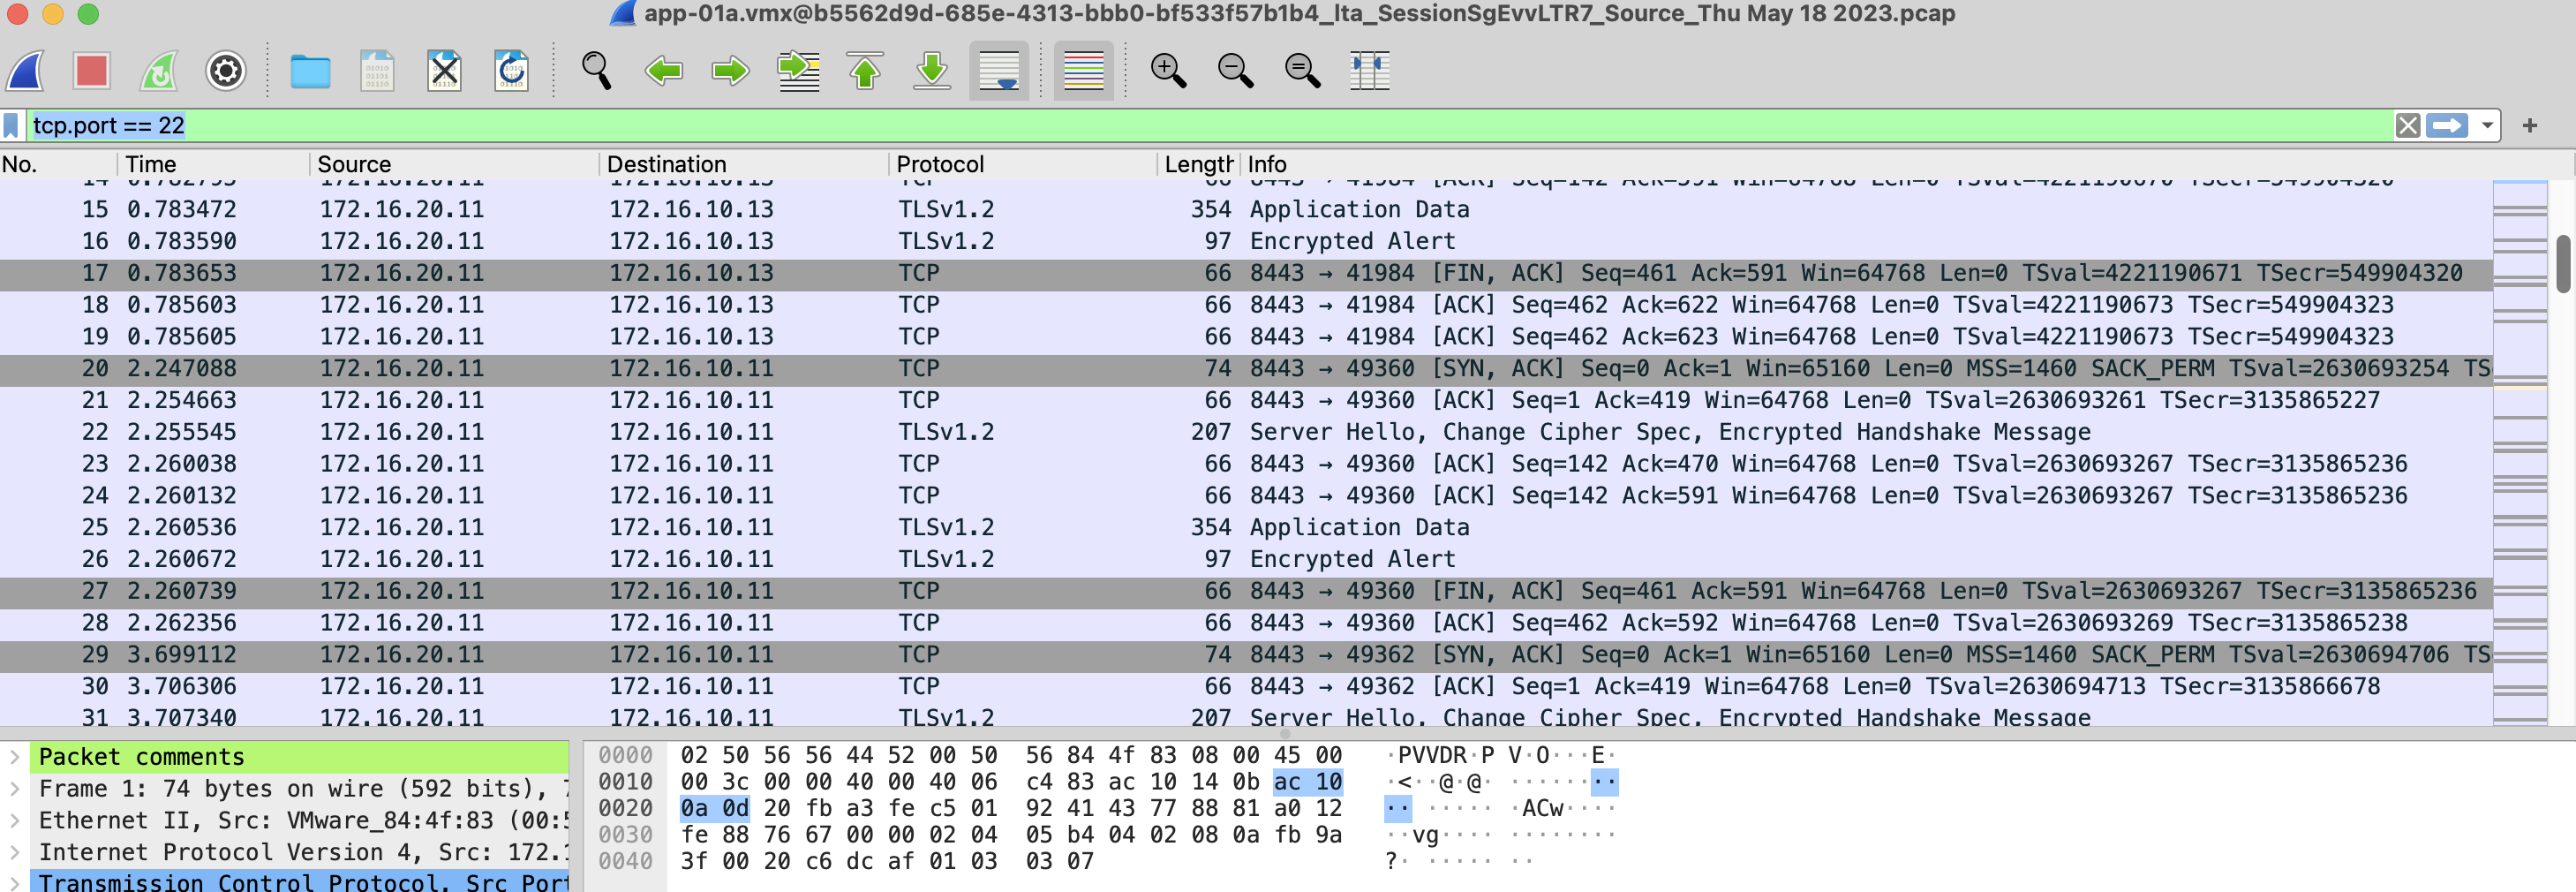Expand the Packet comments tree item
This screenshot has height=892, width=2576.
15,757
